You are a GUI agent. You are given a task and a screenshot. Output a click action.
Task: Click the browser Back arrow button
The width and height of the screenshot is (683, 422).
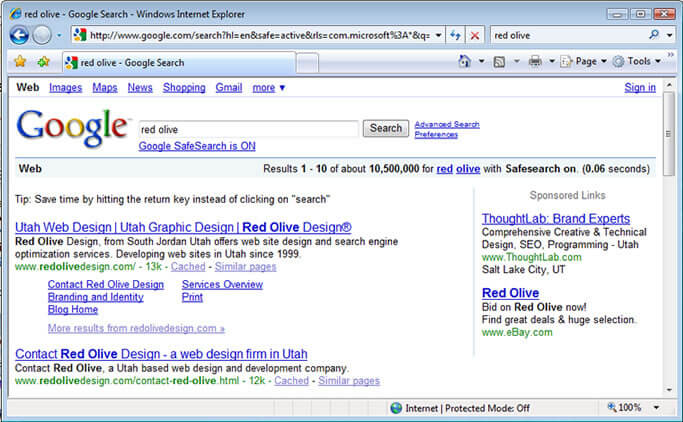pos(18,35)
